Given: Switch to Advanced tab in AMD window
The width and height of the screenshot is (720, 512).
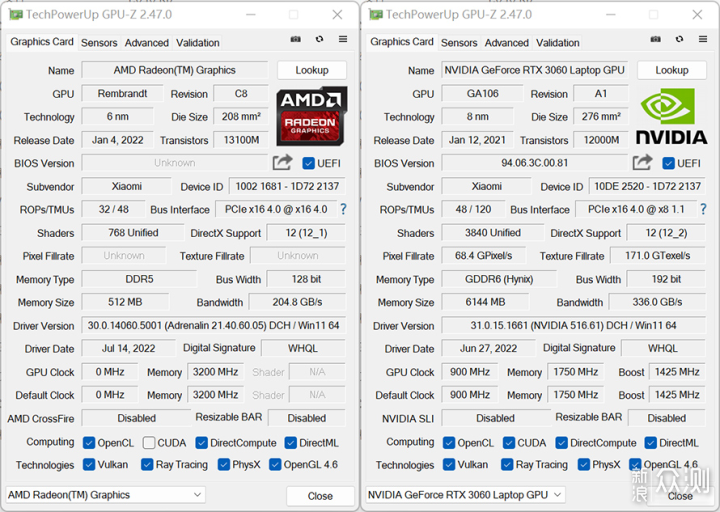Looking at the screenshot, I should click(x=146, y=43).
